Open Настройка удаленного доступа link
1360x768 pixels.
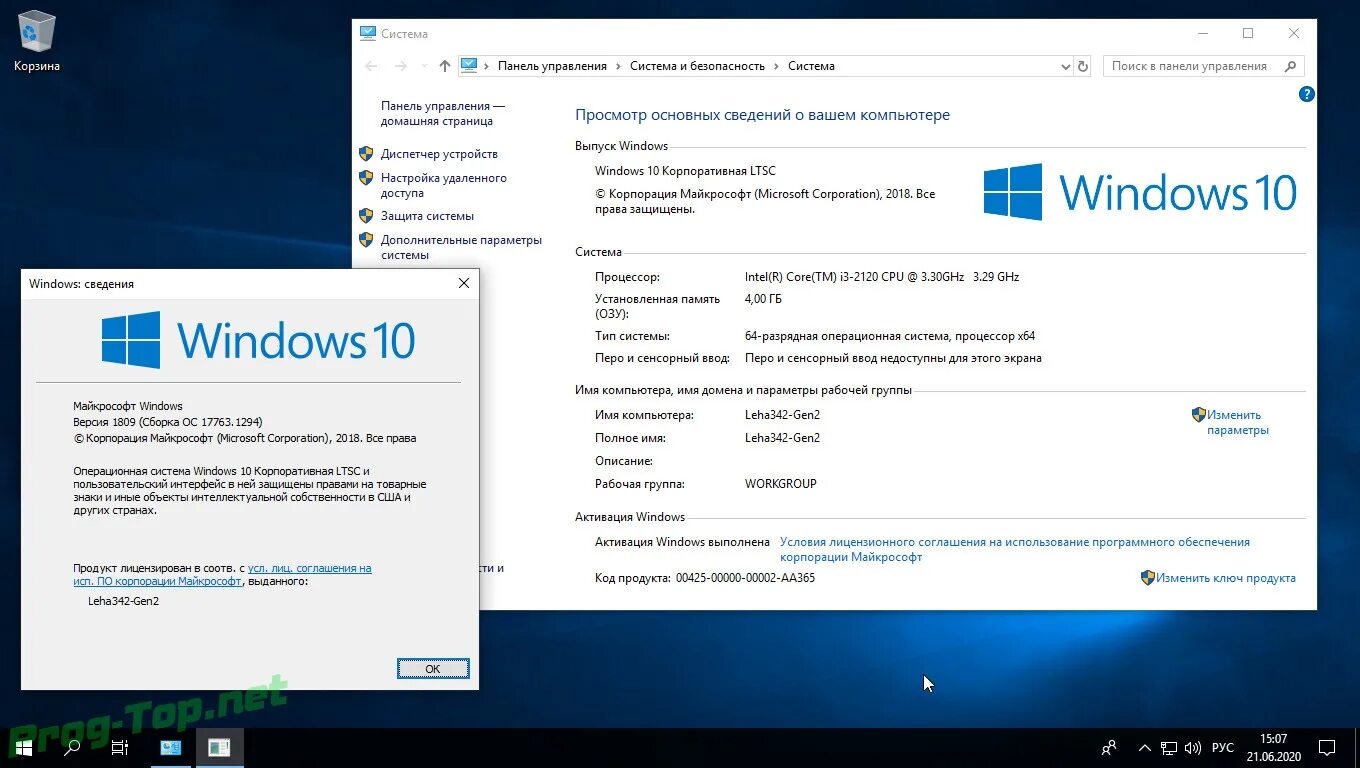444,185
